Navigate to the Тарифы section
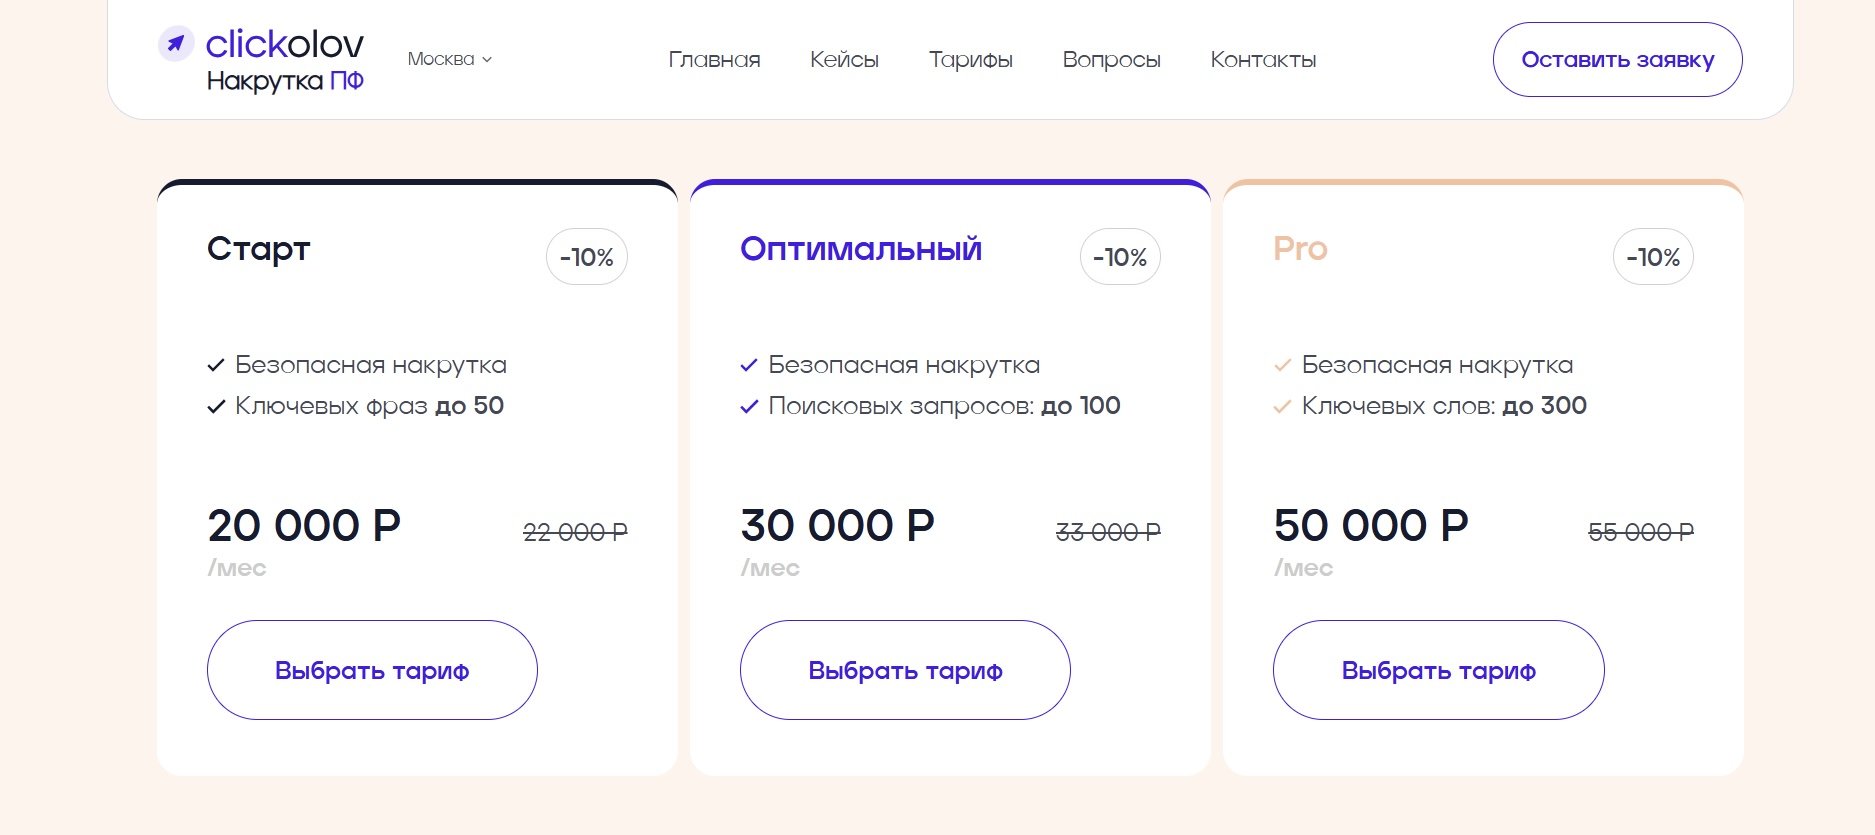1875x835 pixels. pyautogui.click(x=970, y=60)
